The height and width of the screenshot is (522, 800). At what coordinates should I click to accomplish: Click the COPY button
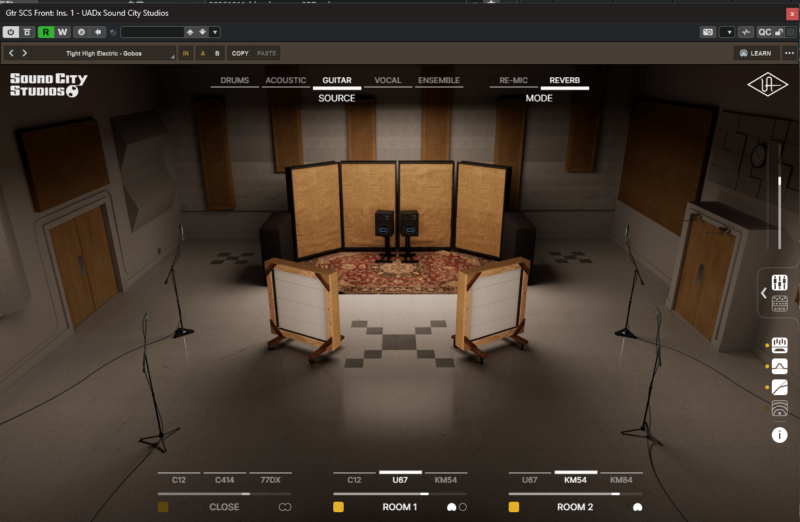pyautogui.click(x=240, y=53)
